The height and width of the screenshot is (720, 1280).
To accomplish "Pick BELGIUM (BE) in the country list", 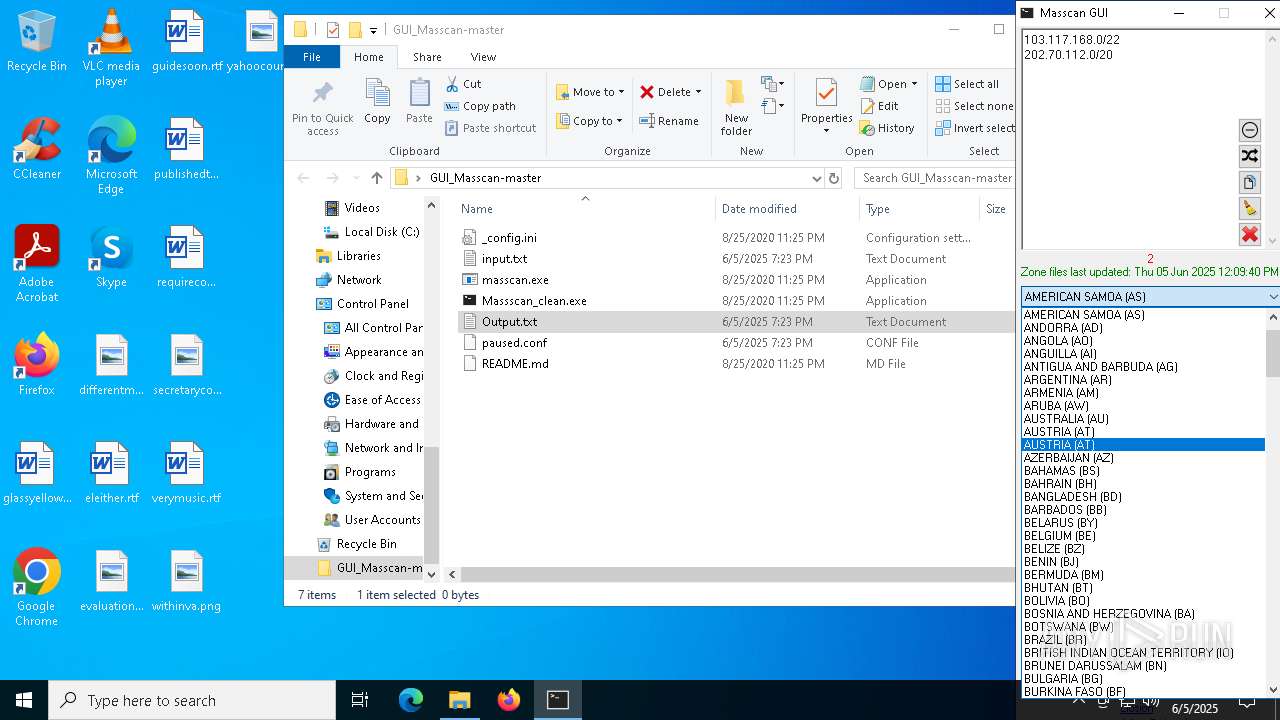I will [1059, 536].
